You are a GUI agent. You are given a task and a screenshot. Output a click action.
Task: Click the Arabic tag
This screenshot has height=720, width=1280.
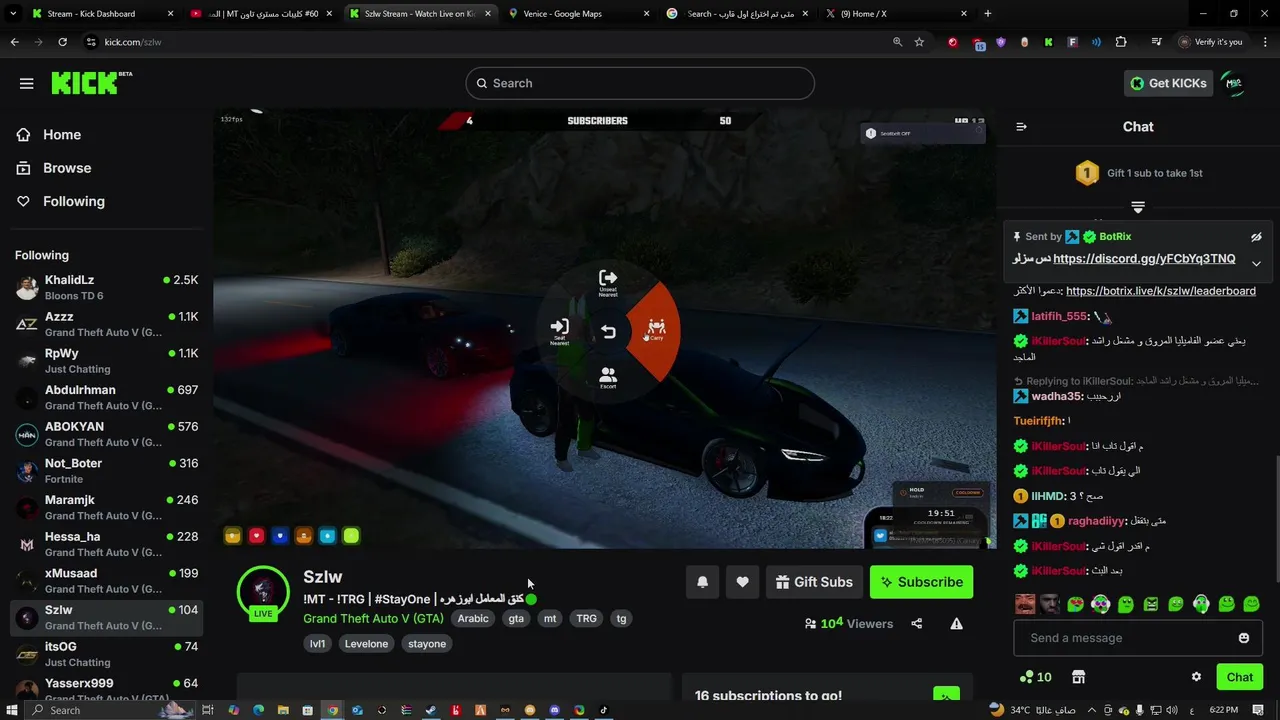[x=473, y=618]
